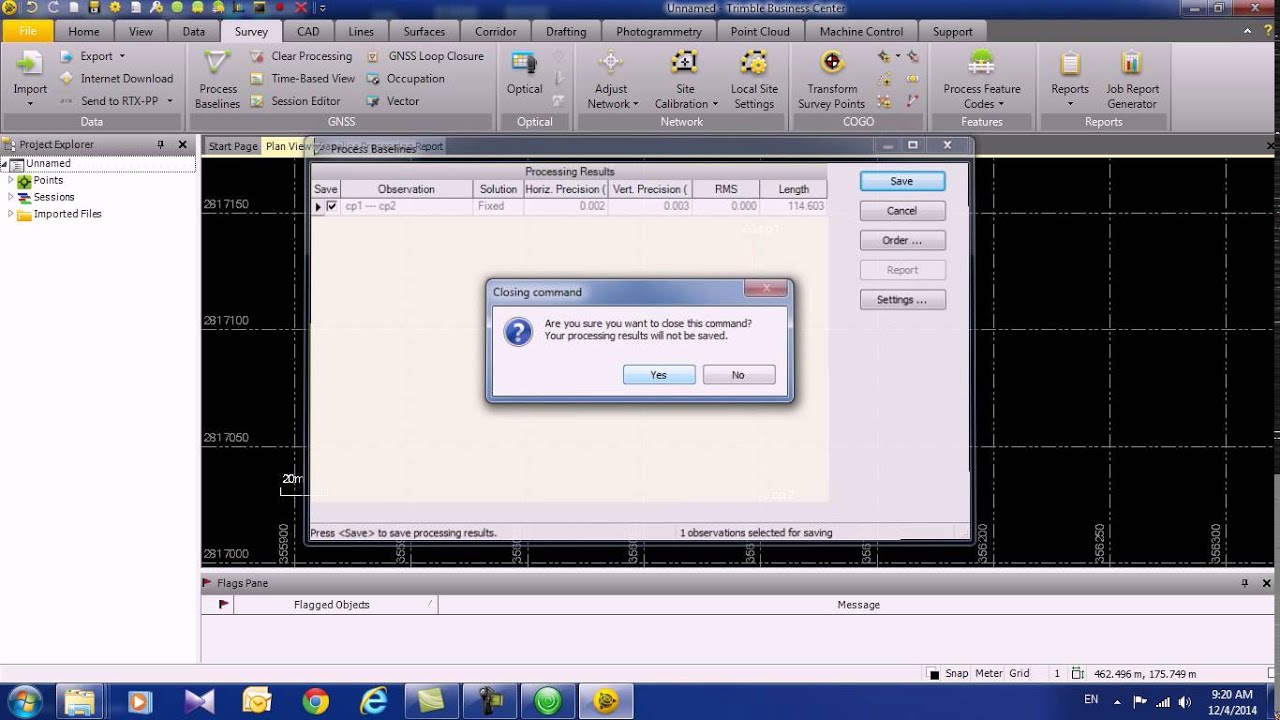Screen dimensions: 1280x720
Task: Expand the Sessions tree node
Action: [x=11, y=197]
